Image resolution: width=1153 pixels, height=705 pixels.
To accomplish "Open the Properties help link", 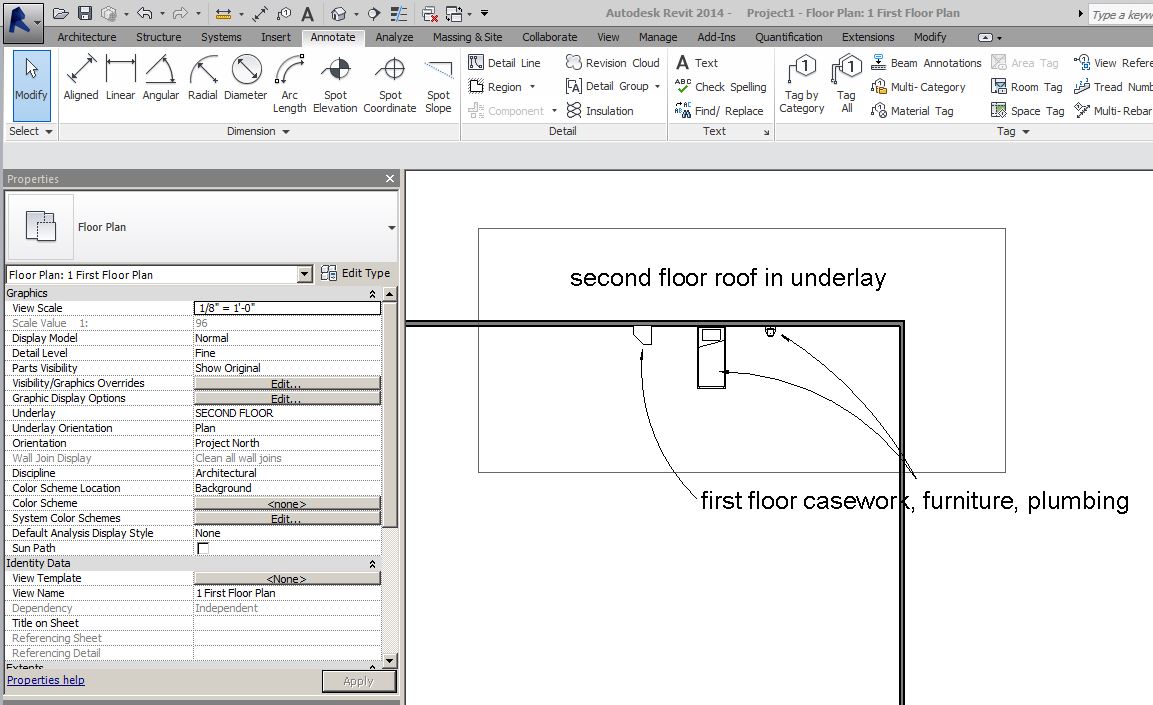I will tap(46, 680).
